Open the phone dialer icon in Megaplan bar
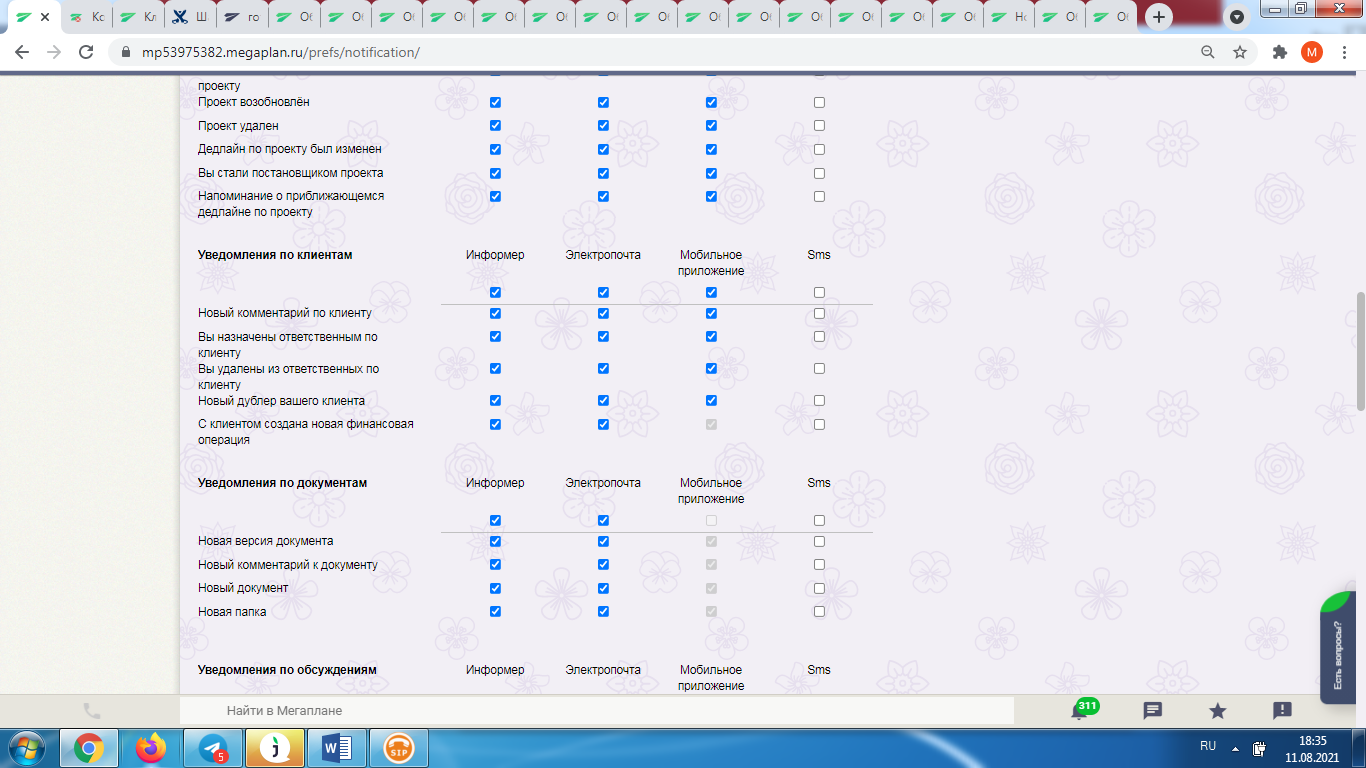The image size is (1366, 768). (x=91, y=711)
